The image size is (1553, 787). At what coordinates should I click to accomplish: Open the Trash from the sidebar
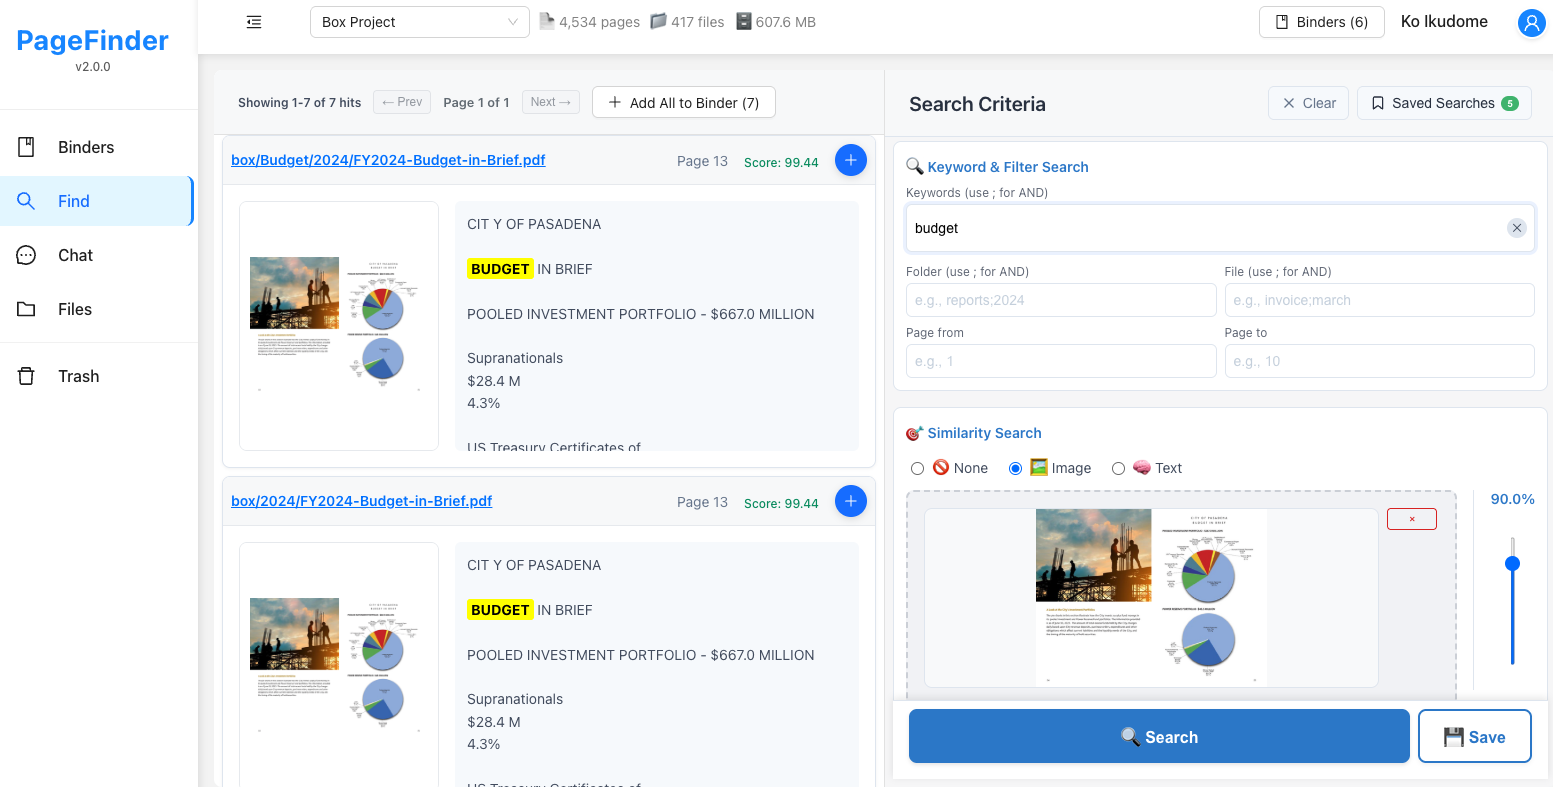[x=78, y=375]
